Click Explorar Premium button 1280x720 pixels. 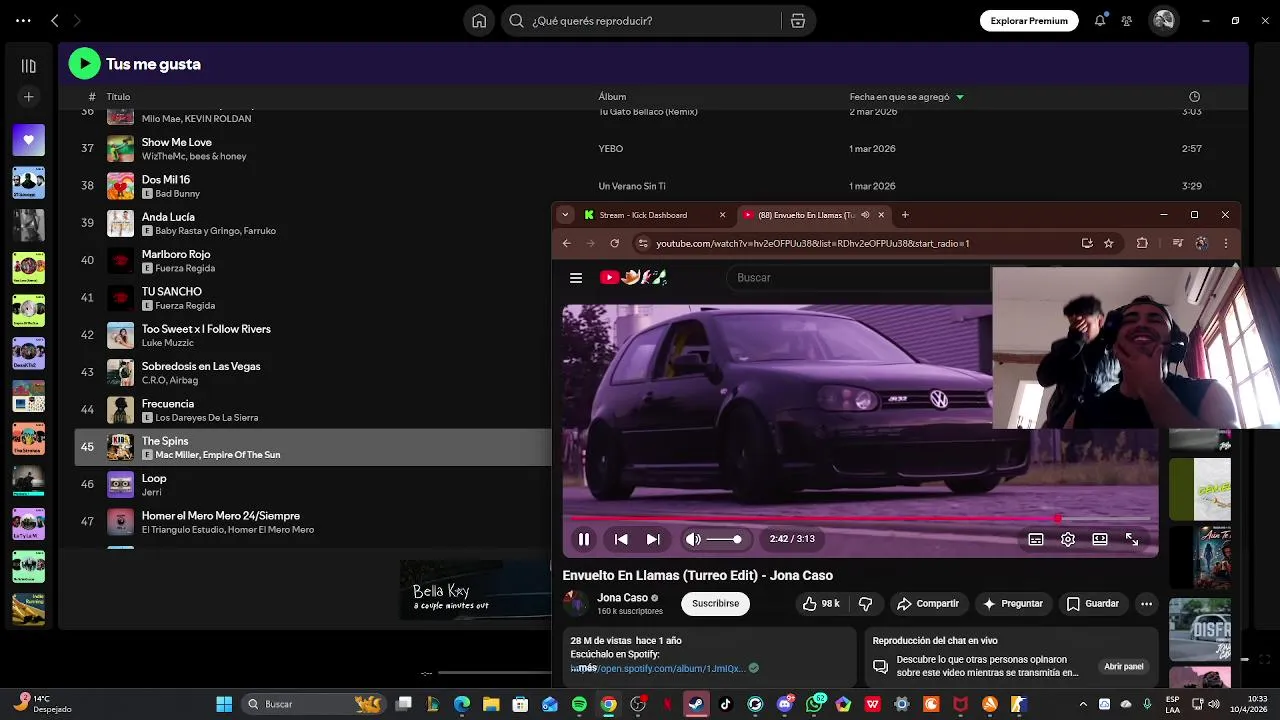pos(1029,21)
